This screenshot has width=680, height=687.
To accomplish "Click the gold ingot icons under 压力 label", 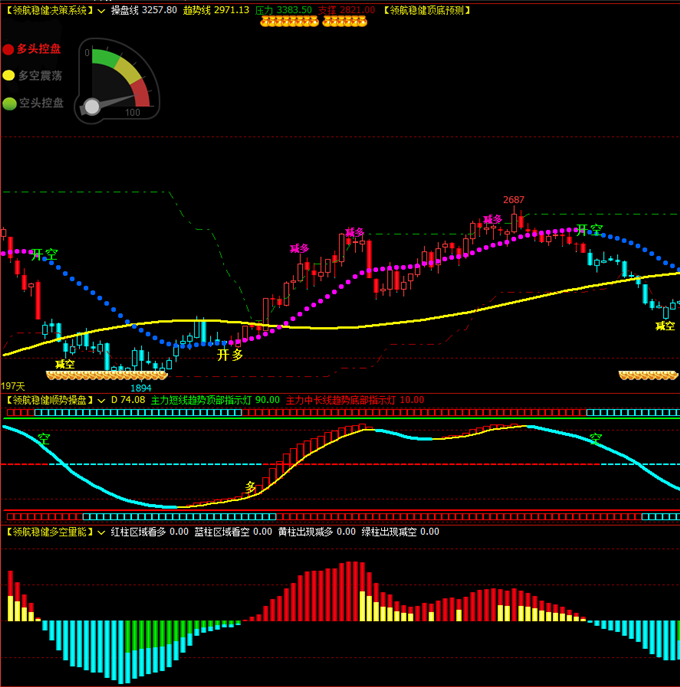I will (x=283, y=19).
